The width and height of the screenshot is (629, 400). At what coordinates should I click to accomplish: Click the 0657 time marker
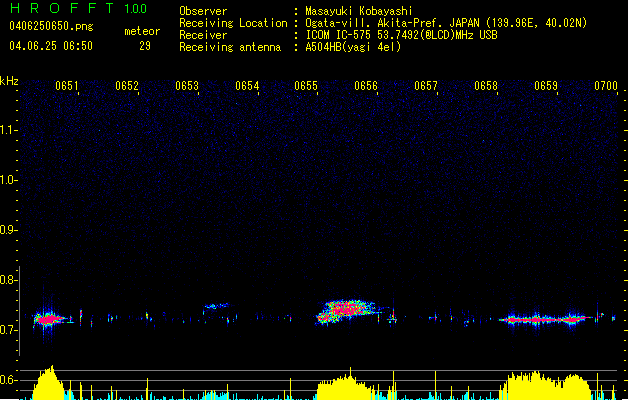426,86
